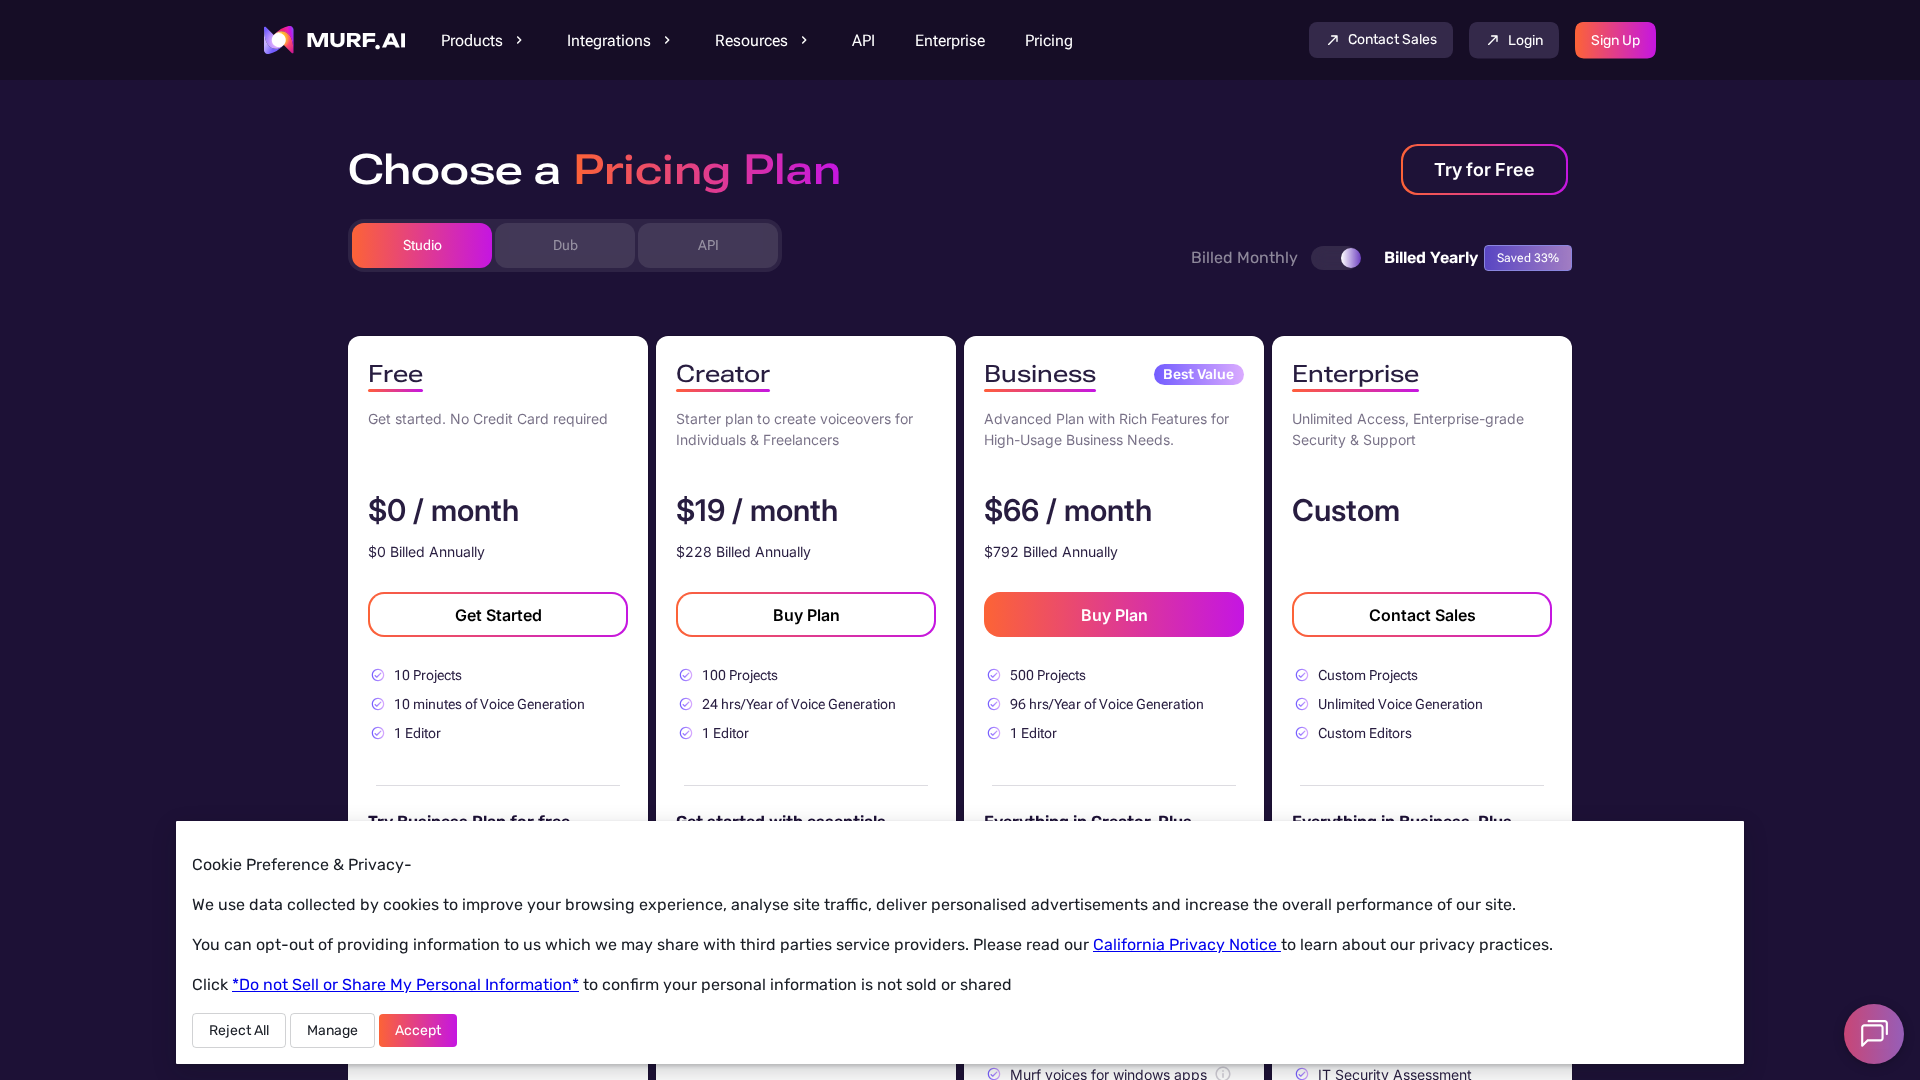Expand the Integrations dropdown menu
Viewport: 1920px width, 1080px height.
(618, 41)
